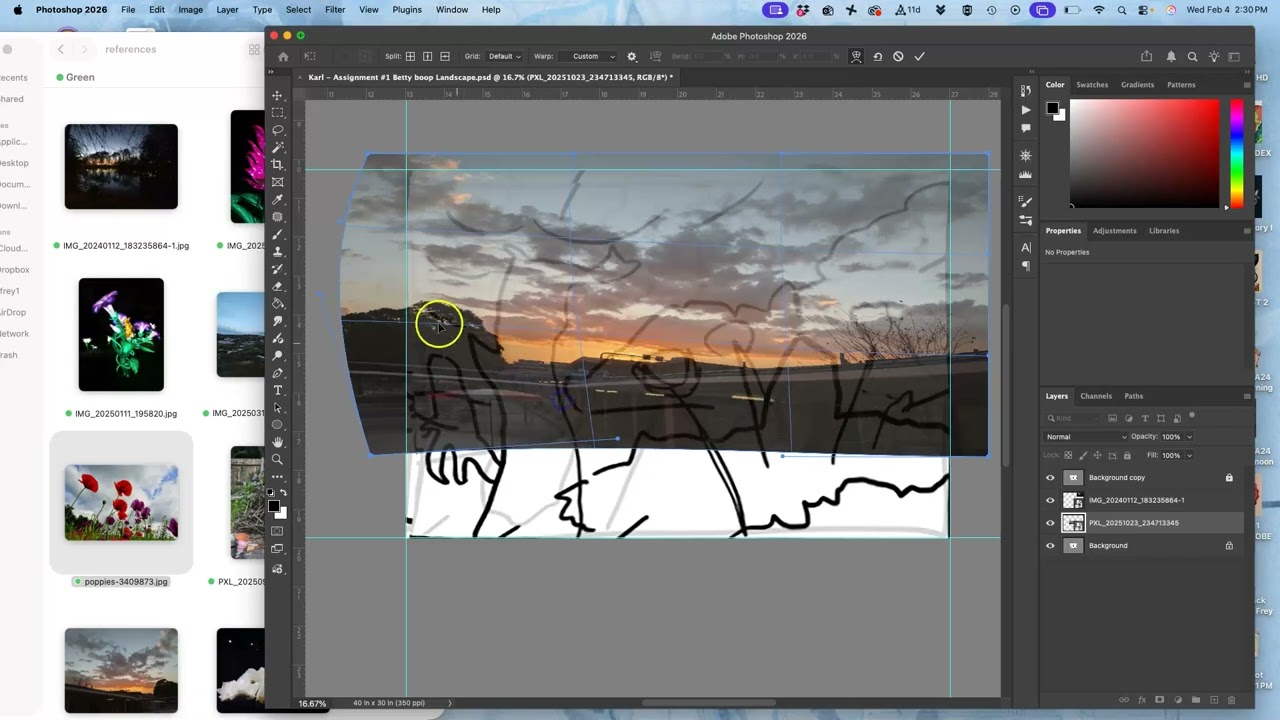Cancel the warp transform
The width and height of the screenshot is (1280, 720).
click(x=898, y=56)
